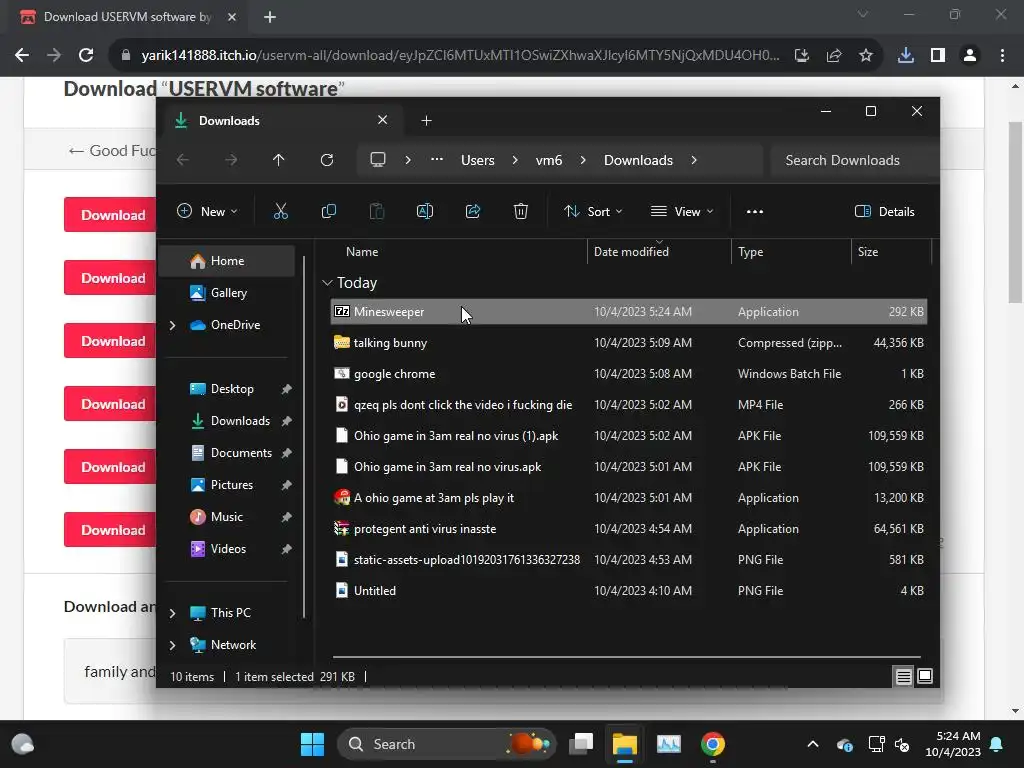Open Videos quick access folder

point(227,549)
